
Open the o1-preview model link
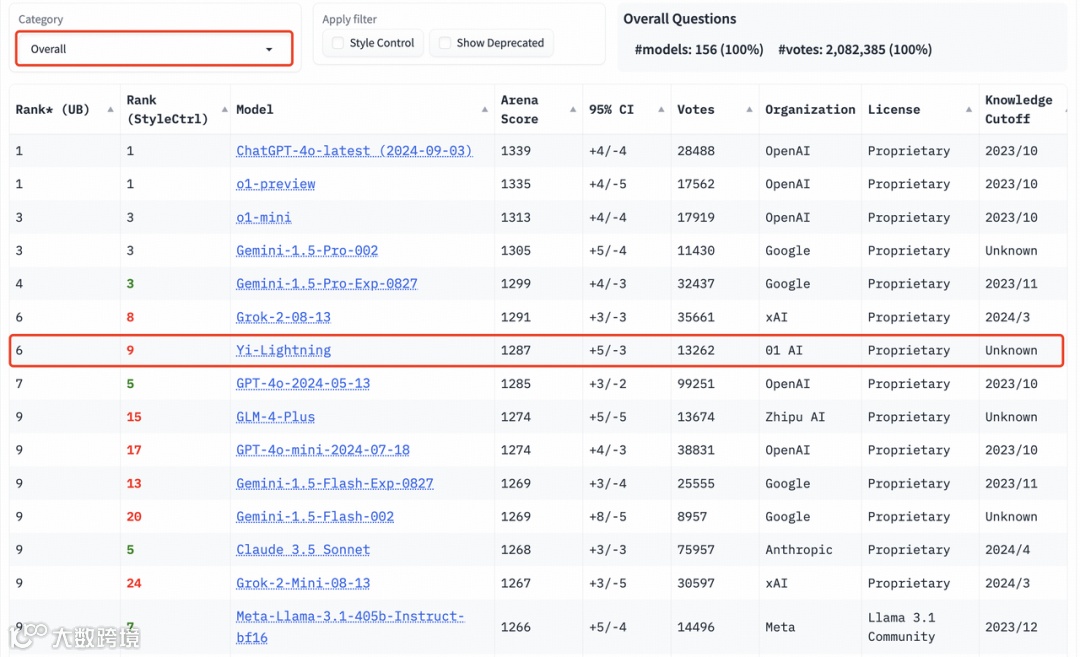pos(276,184)
